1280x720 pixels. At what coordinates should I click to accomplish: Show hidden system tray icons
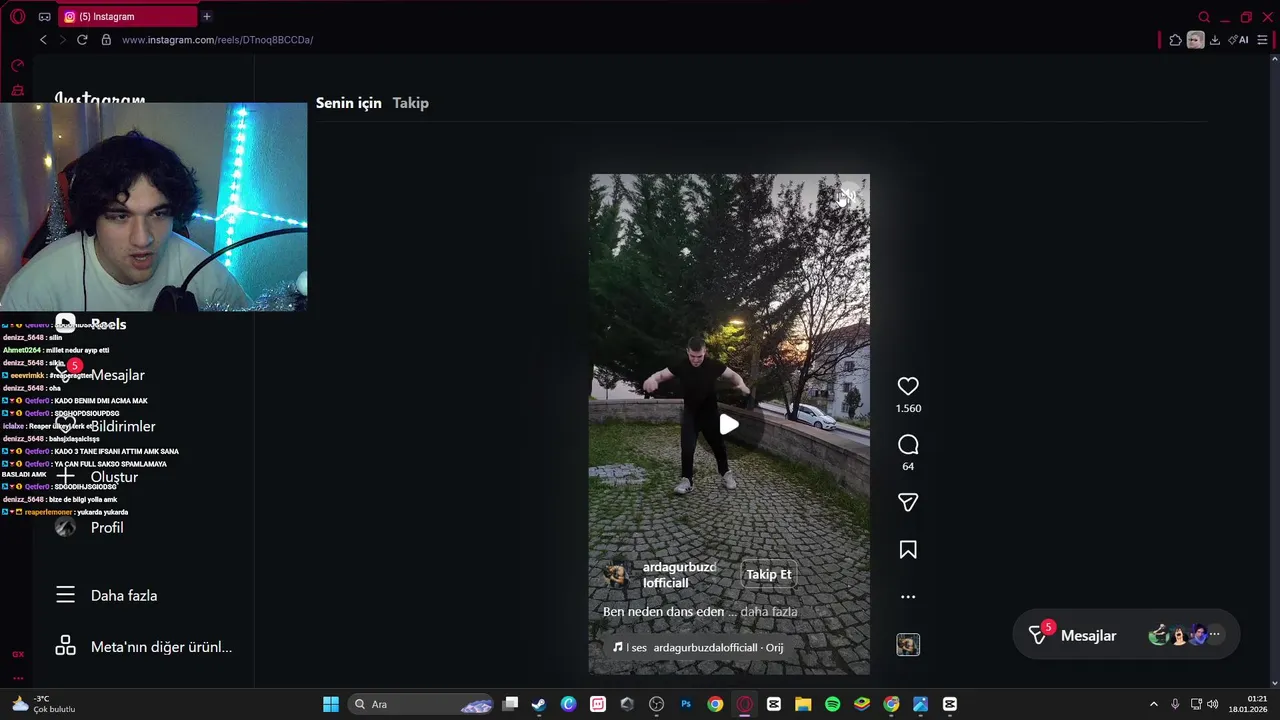tap(1153, 704)
